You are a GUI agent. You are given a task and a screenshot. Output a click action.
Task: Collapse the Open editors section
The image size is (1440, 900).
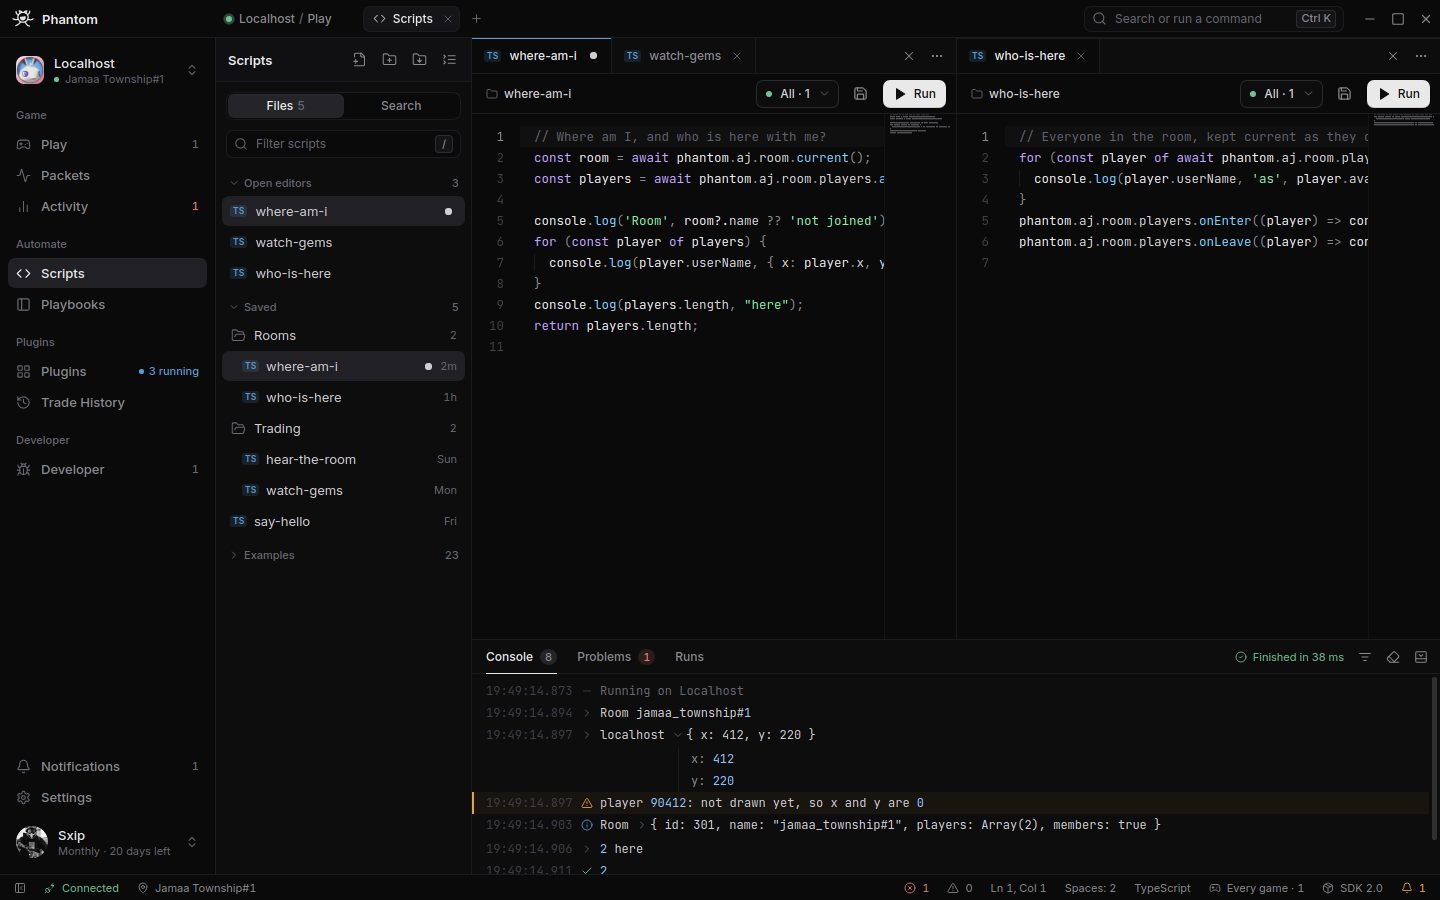tap(342, 183)
